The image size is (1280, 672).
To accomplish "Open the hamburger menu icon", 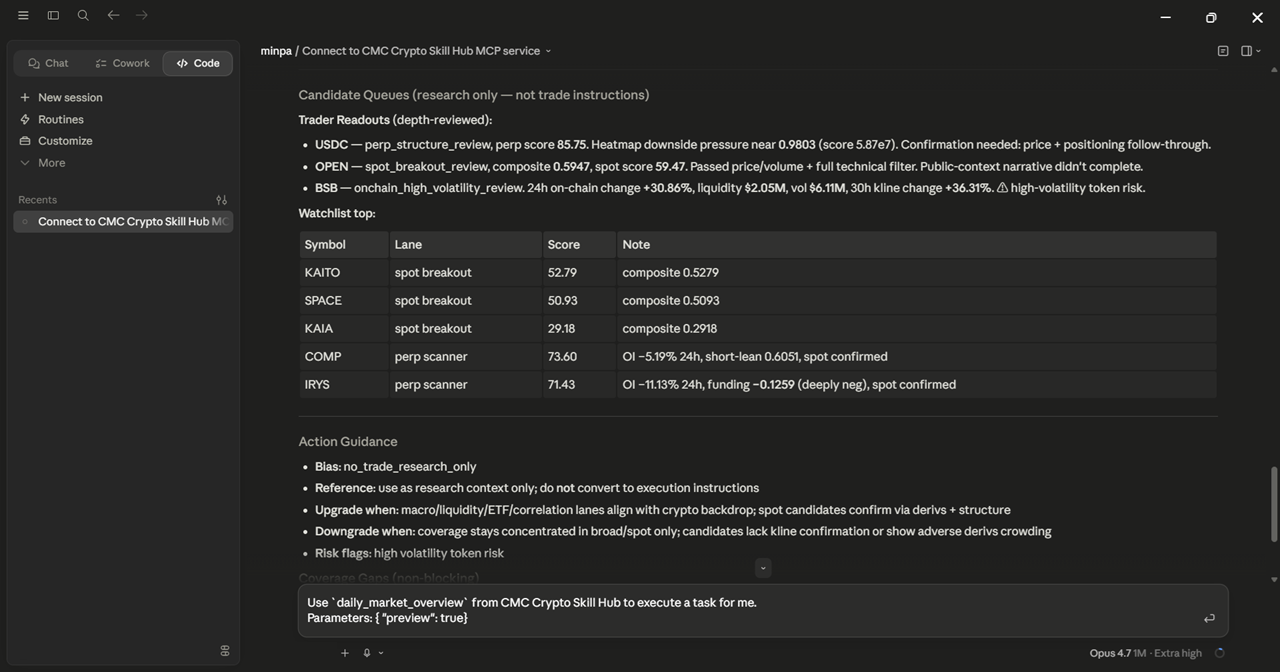I will pos(23,15).
